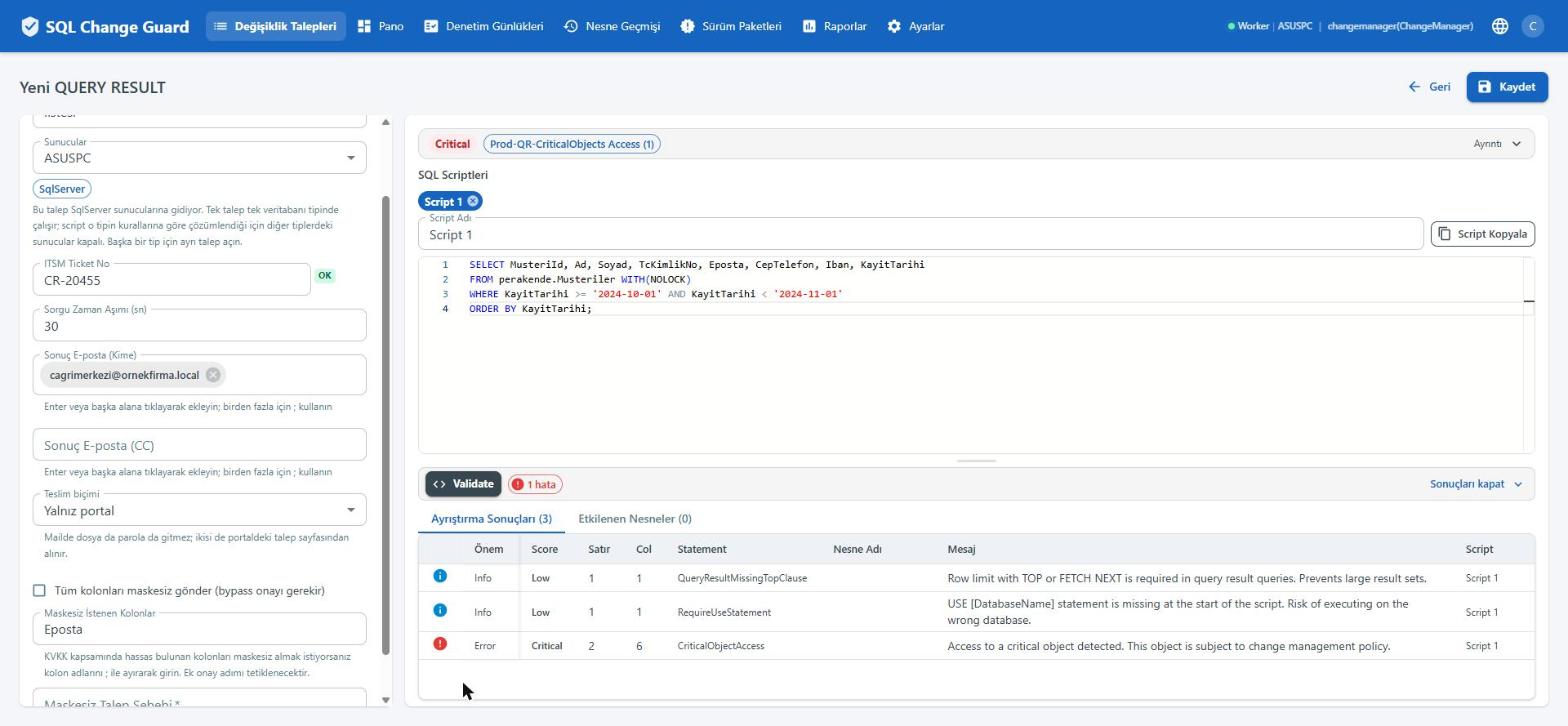
Task: Click the SqlServer chip
Action: coord(62,189)
